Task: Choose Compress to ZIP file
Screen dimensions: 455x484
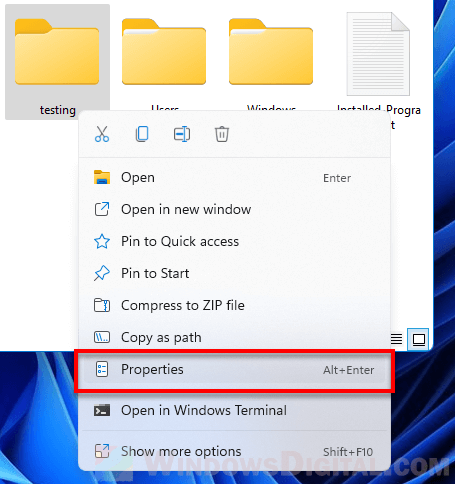Action: point(234,305)
